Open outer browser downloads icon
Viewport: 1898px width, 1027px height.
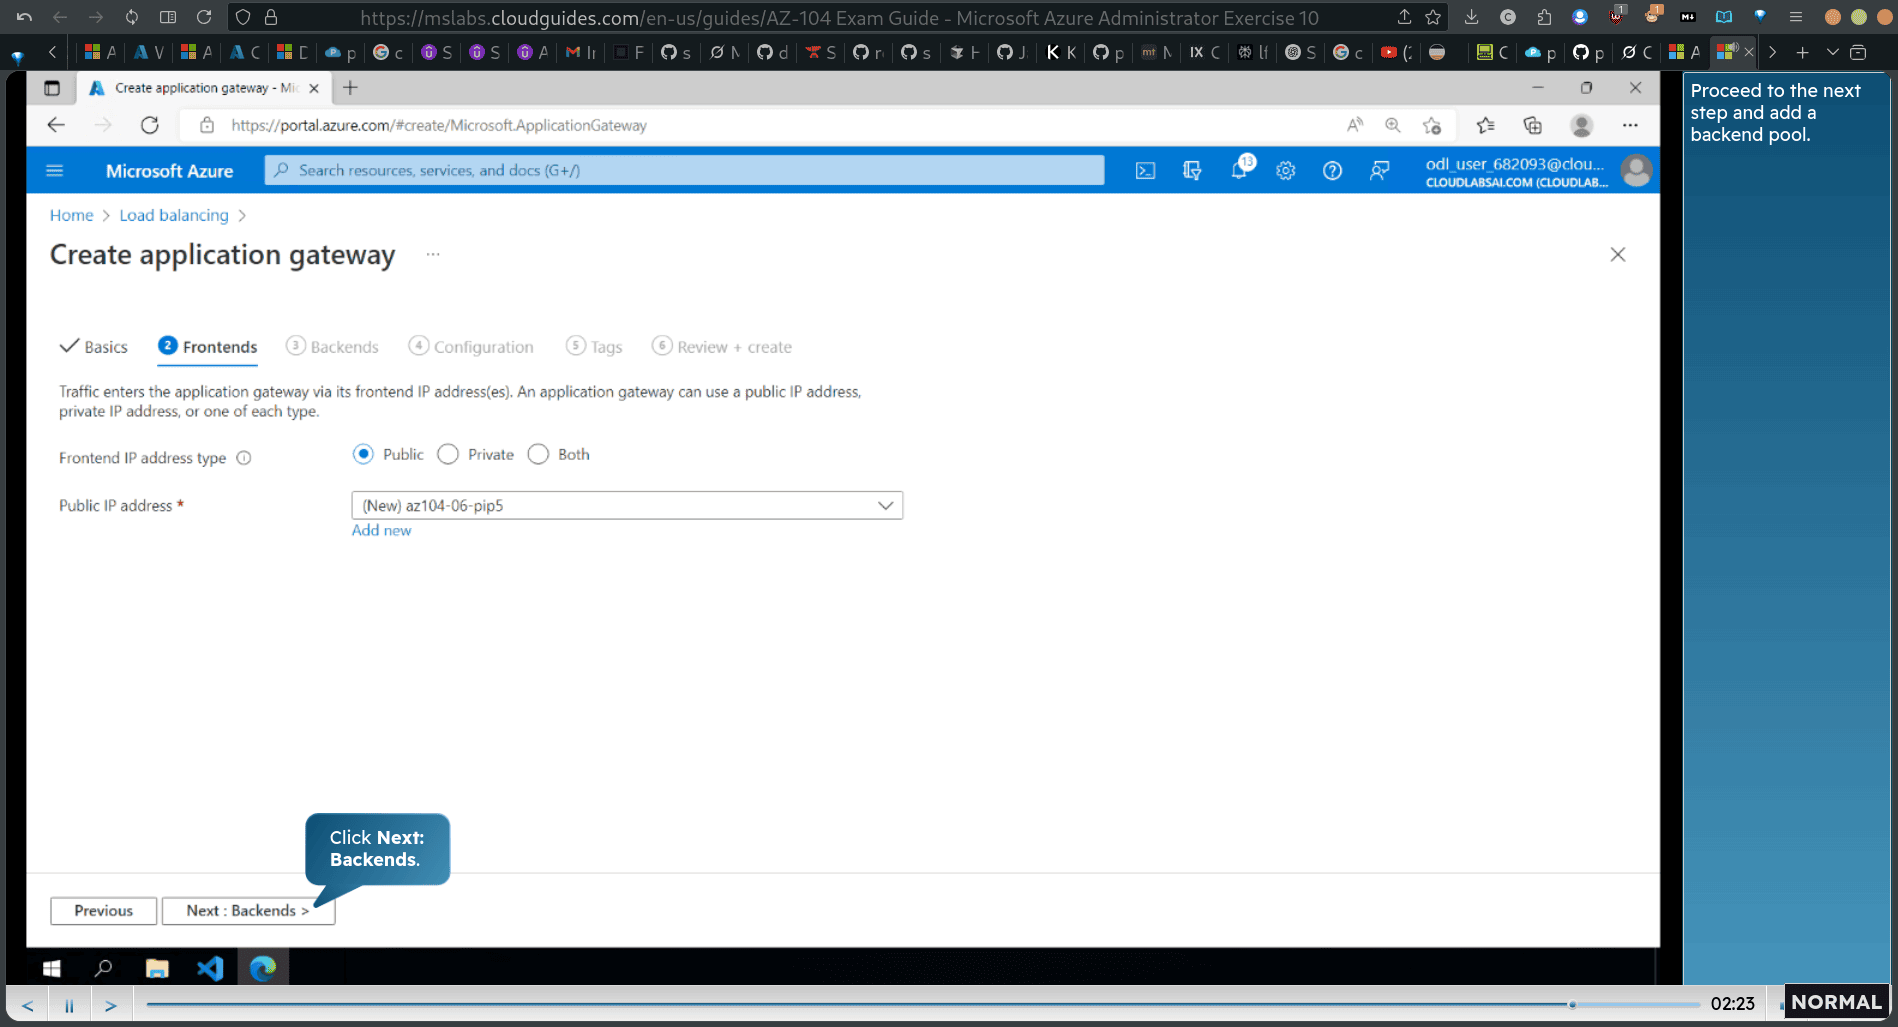pyautogui.click(x=1471, y=17)
